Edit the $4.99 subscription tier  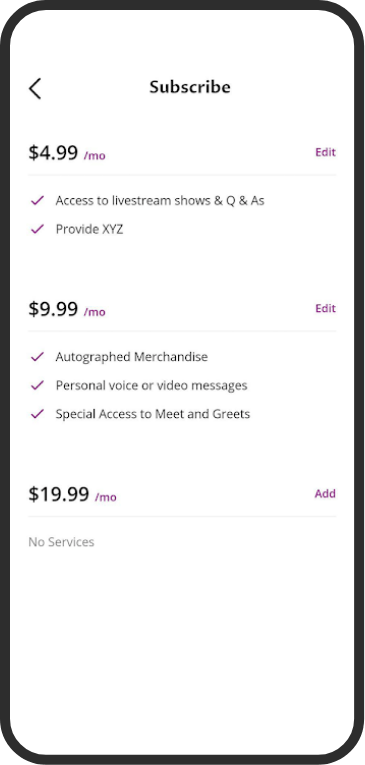(x=325, y=152)
